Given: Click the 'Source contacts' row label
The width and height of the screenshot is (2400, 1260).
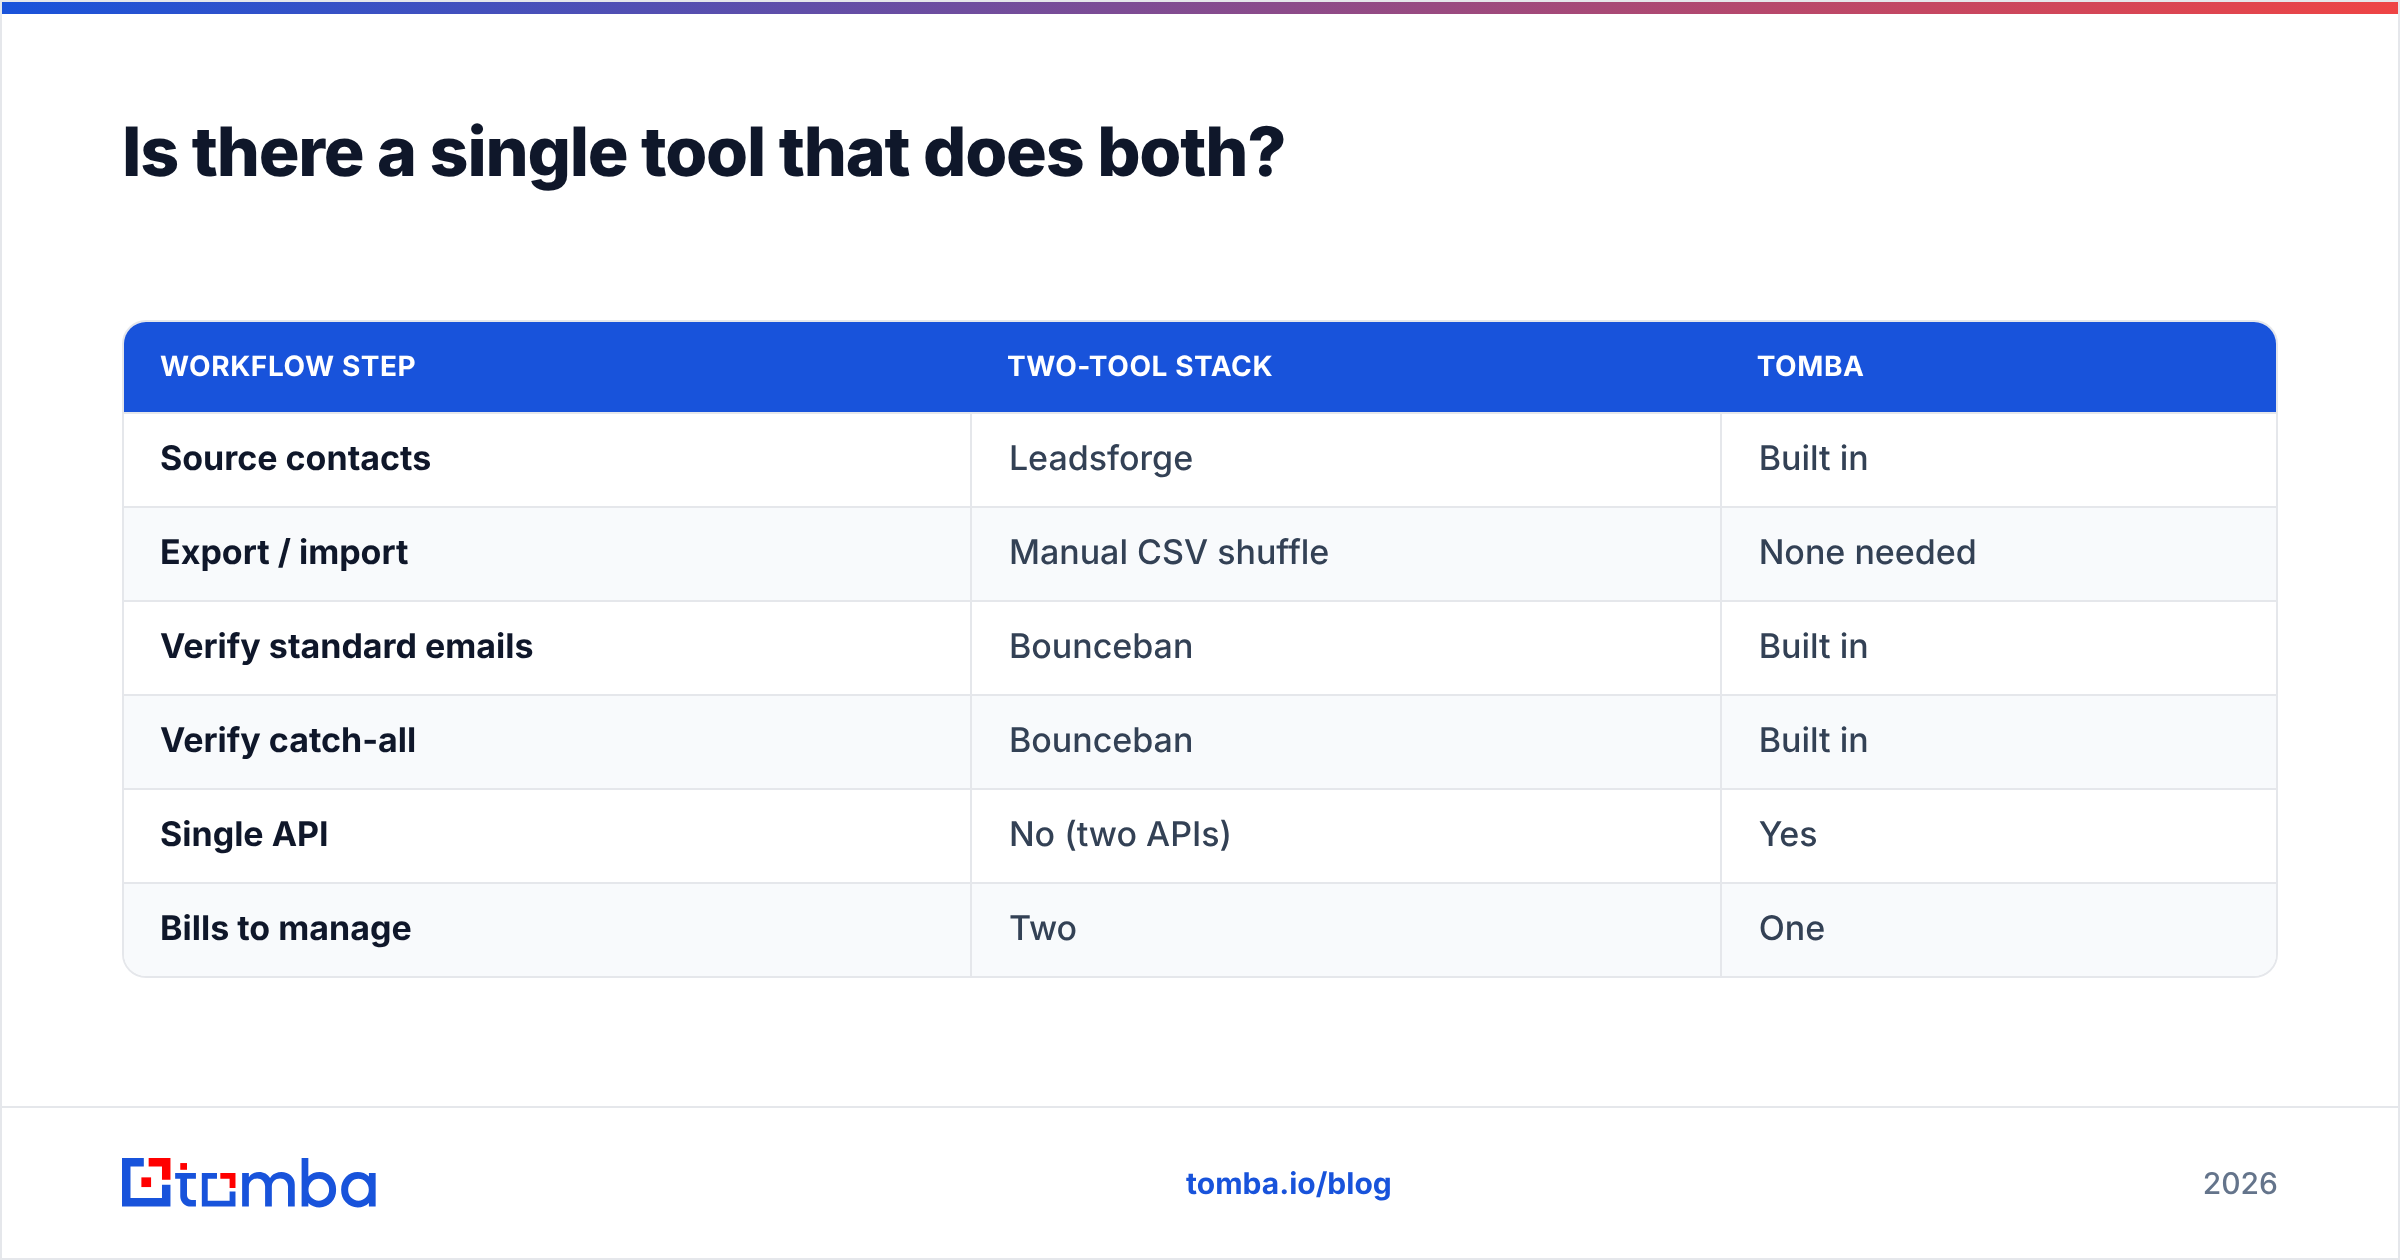Looking at the screenshot, I should point(295,458).
